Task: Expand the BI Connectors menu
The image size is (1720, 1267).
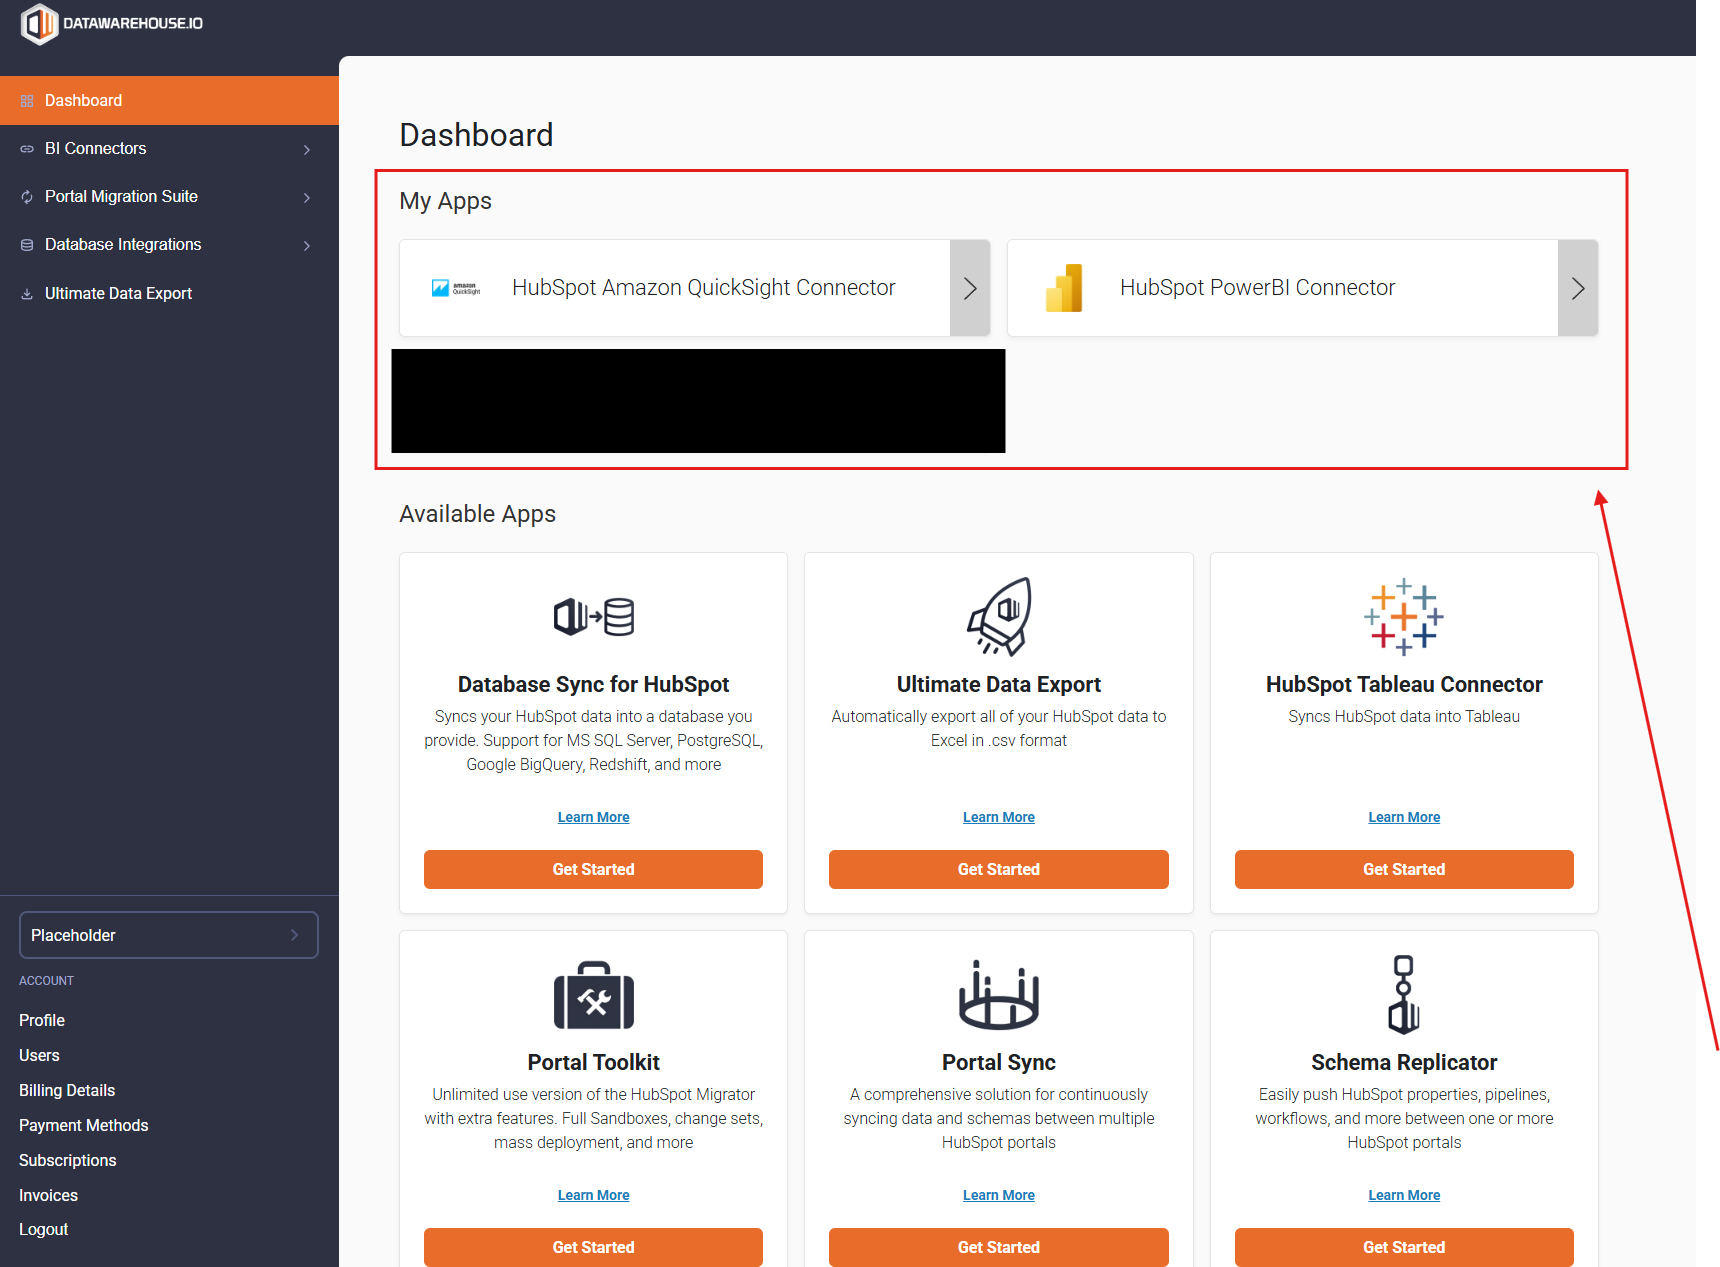Action: click(306, 149)
